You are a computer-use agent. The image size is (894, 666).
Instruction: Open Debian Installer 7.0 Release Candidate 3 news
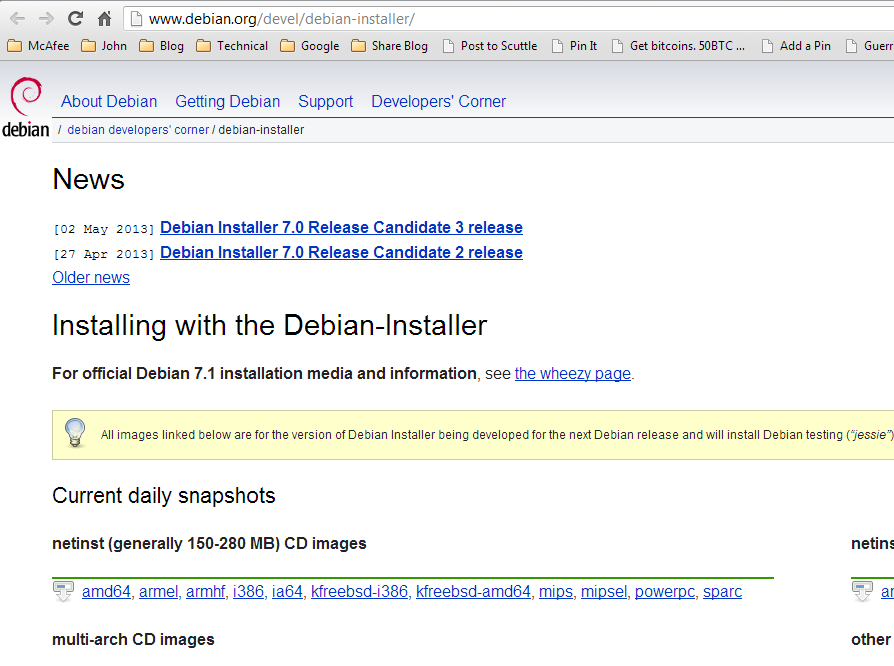point(342,228)
